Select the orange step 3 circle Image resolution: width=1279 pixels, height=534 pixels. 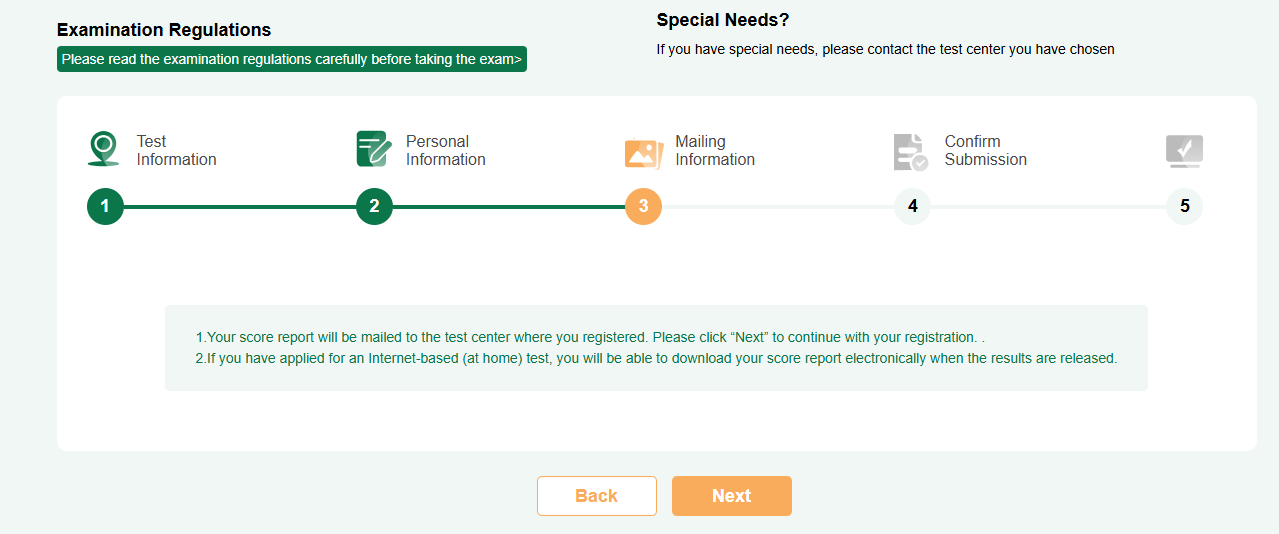click(x=643, y=207)
